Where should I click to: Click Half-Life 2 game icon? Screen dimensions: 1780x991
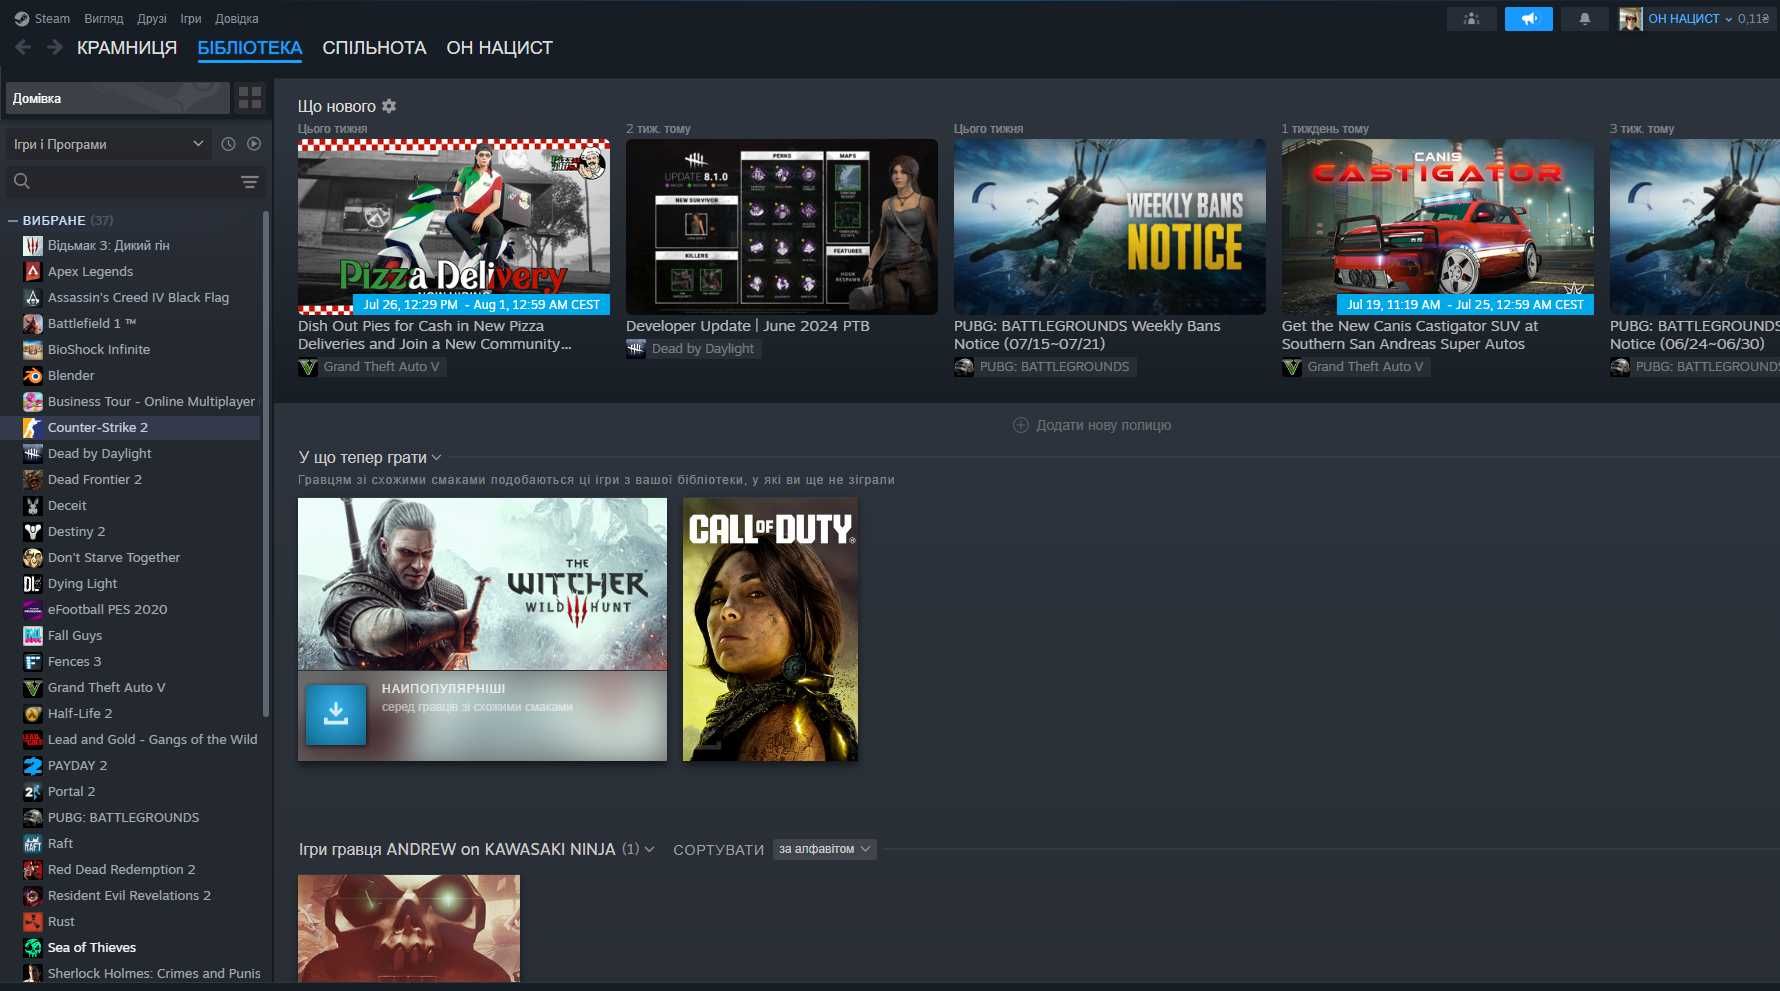[33, 713]
